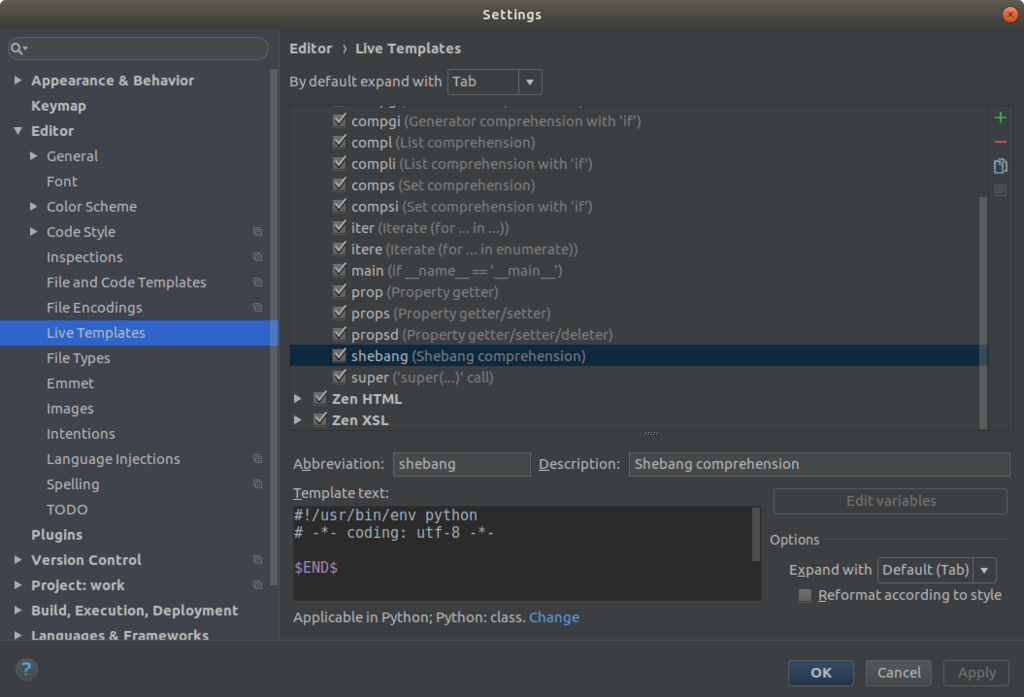Click the Cancel button

click(899, 673)
